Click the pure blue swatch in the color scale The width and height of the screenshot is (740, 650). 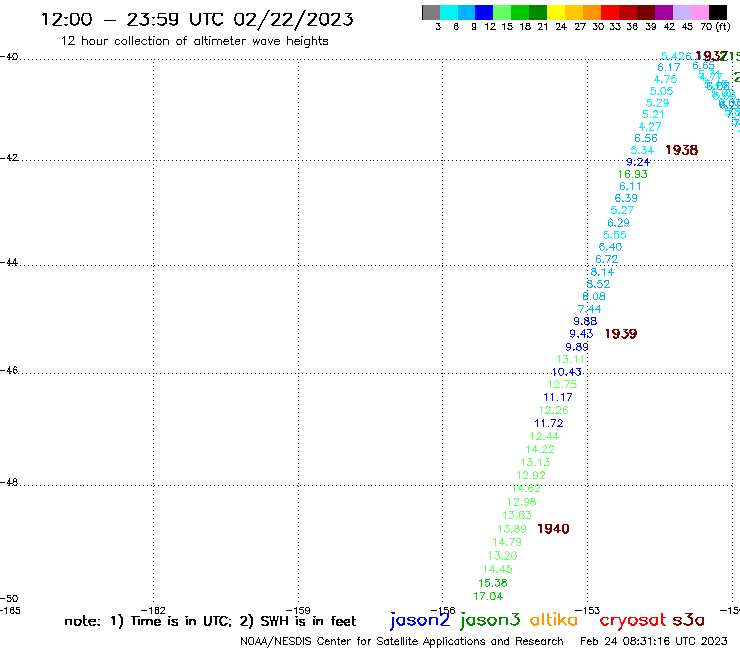[484, 12]
